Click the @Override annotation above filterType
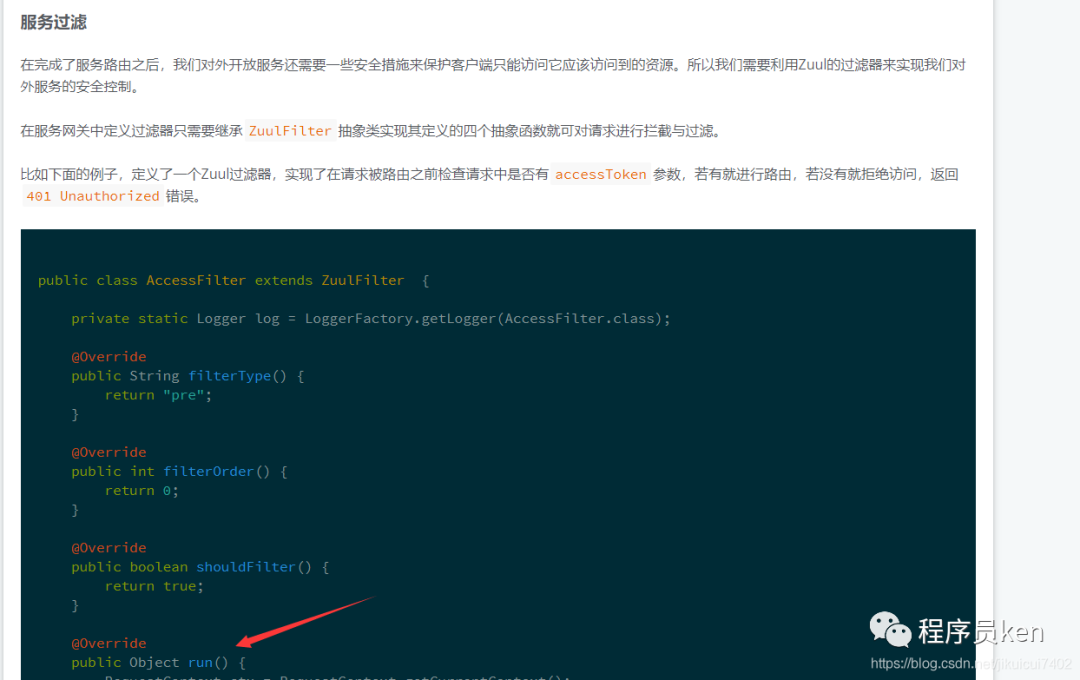The image size is (1080, 680). pos(109,357)
